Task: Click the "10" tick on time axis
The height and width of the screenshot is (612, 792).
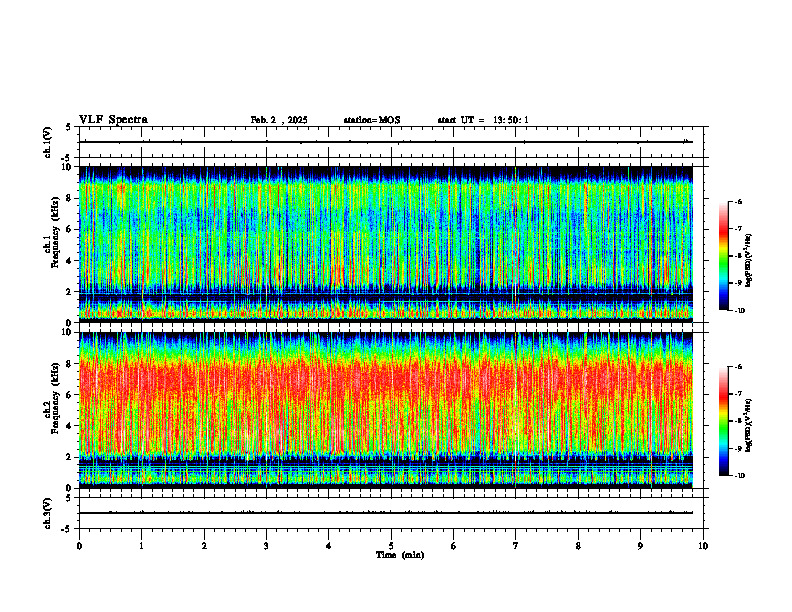Action: pos(703,546)
